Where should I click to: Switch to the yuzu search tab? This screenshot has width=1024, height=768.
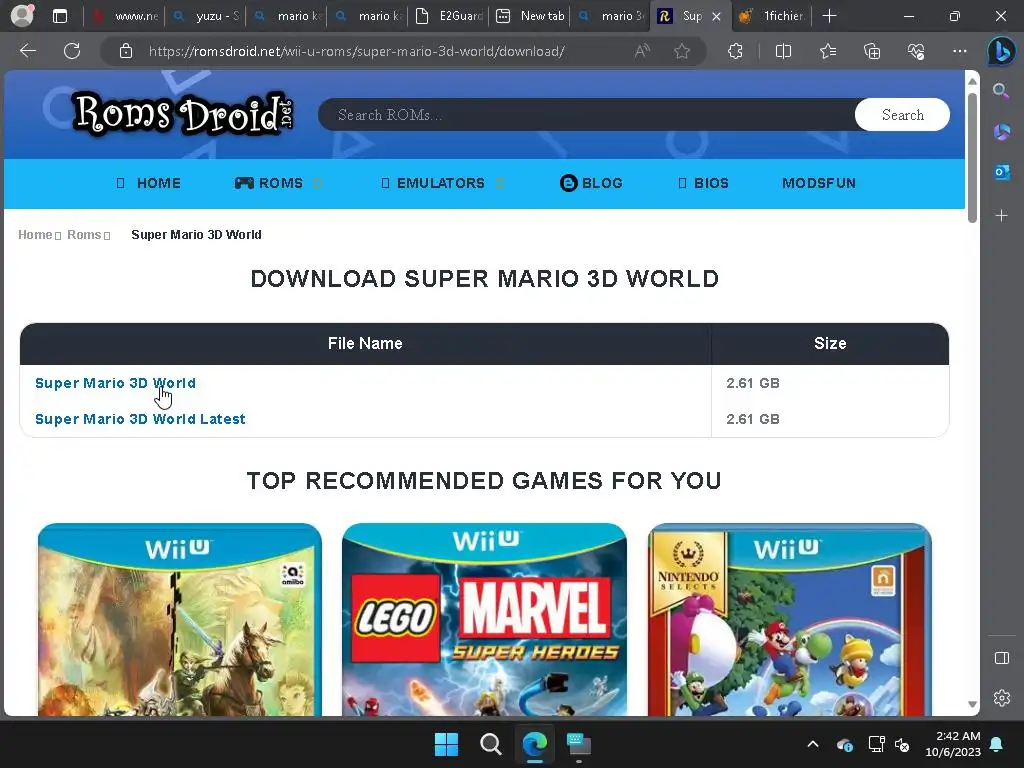[x=206, y=16]
